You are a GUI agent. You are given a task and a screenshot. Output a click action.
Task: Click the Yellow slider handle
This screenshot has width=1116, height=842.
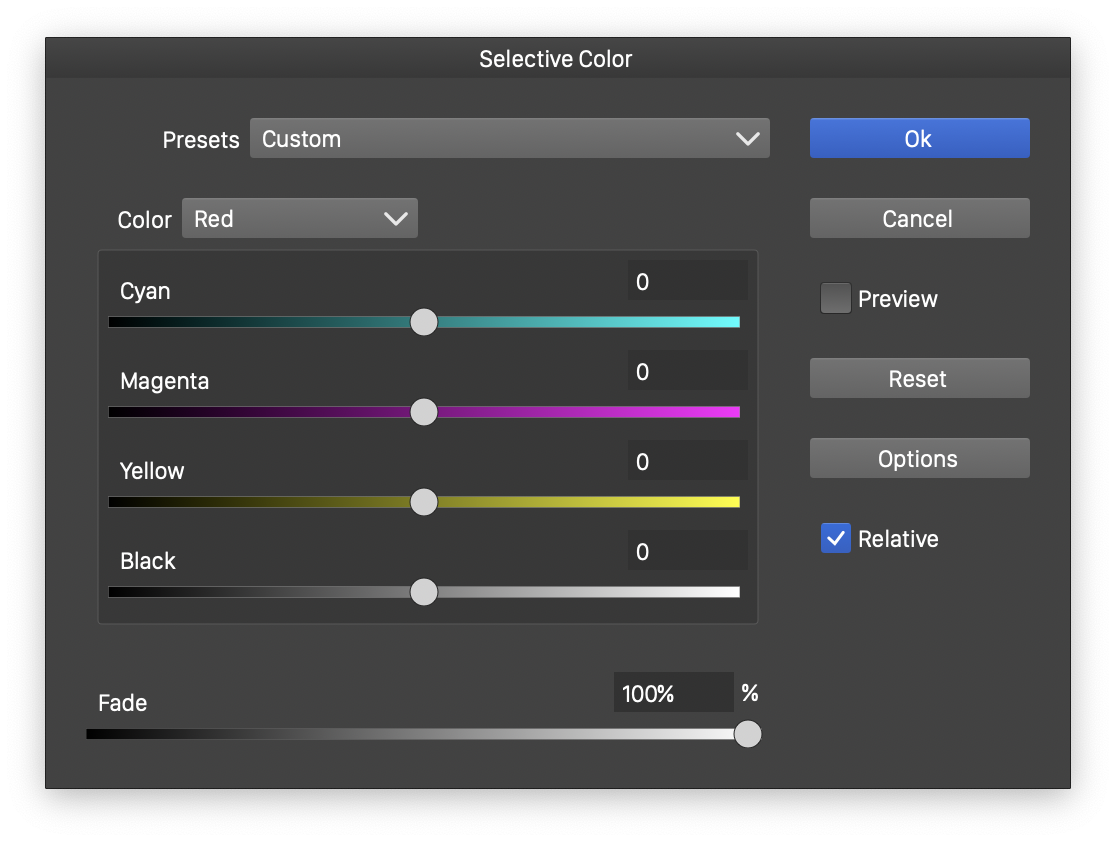pos(424,502)
